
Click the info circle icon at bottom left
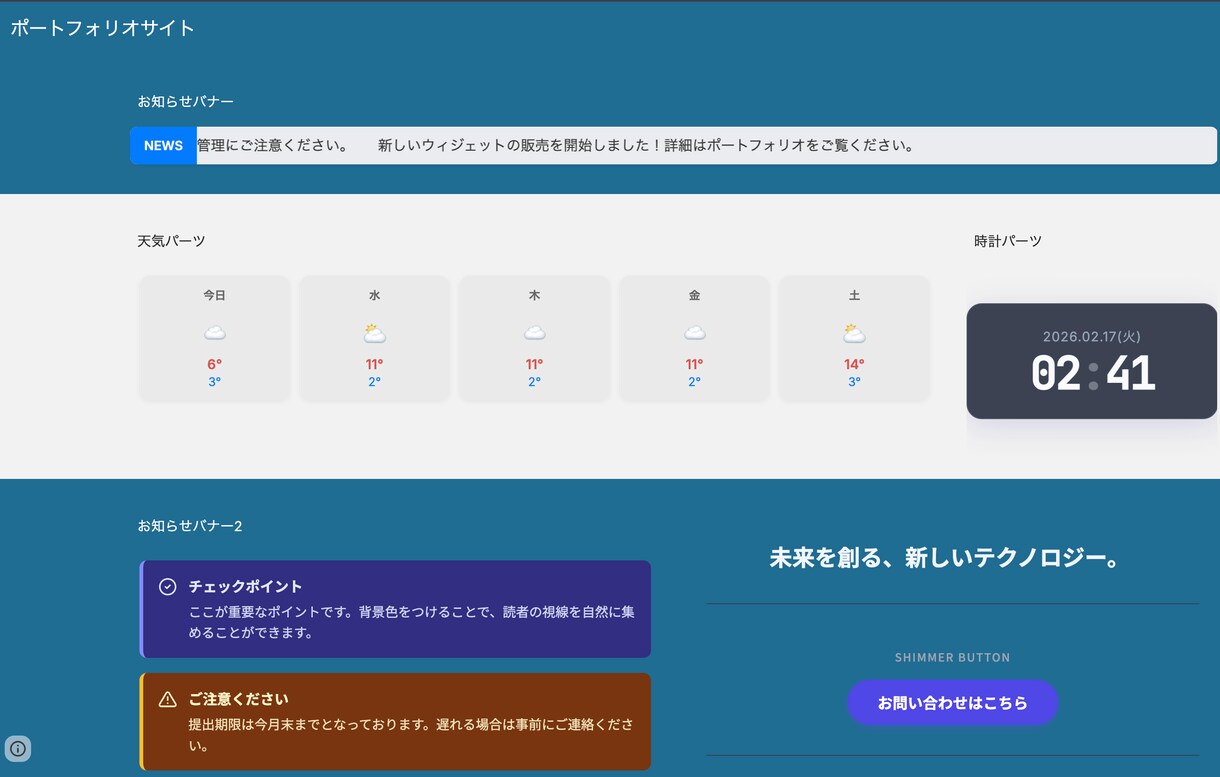coord(18,748)
